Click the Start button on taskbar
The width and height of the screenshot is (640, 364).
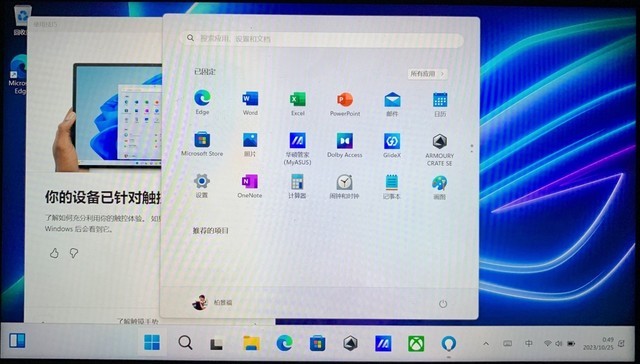pyautogui.click(x=152, y=343)
